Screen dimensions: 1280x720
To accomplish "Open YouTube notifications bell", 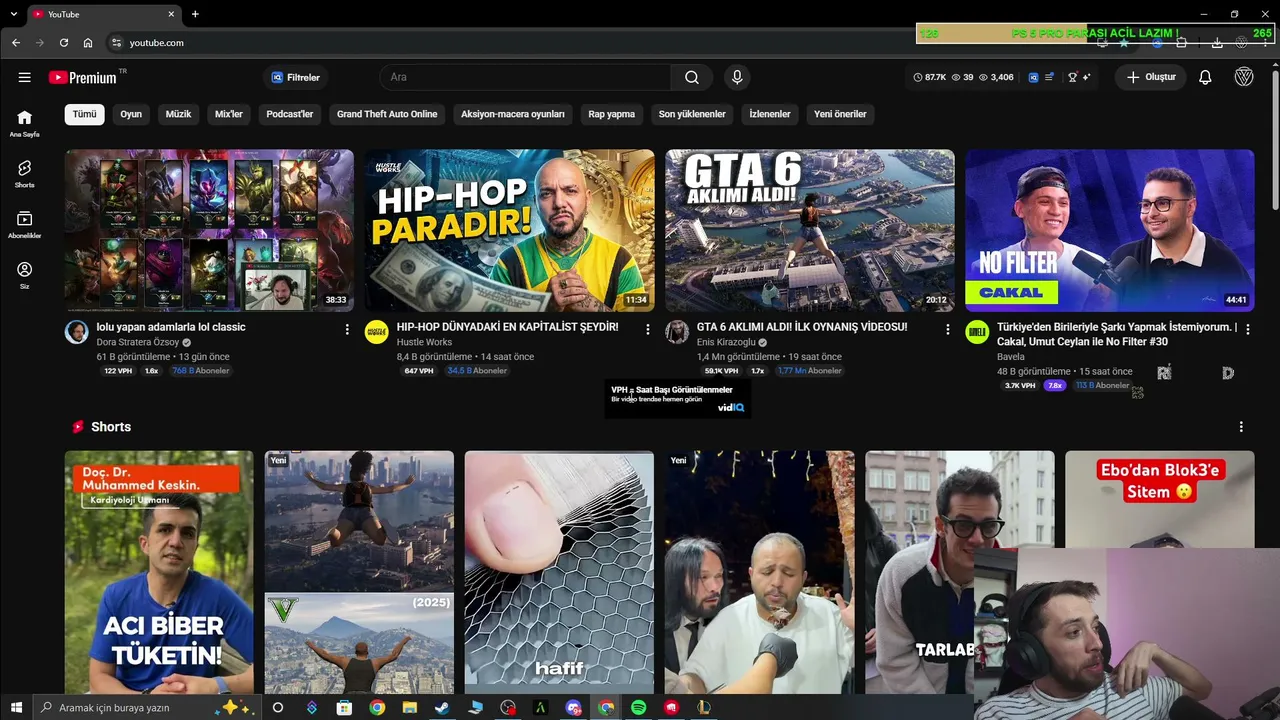I will click(x=1205, y=77).
